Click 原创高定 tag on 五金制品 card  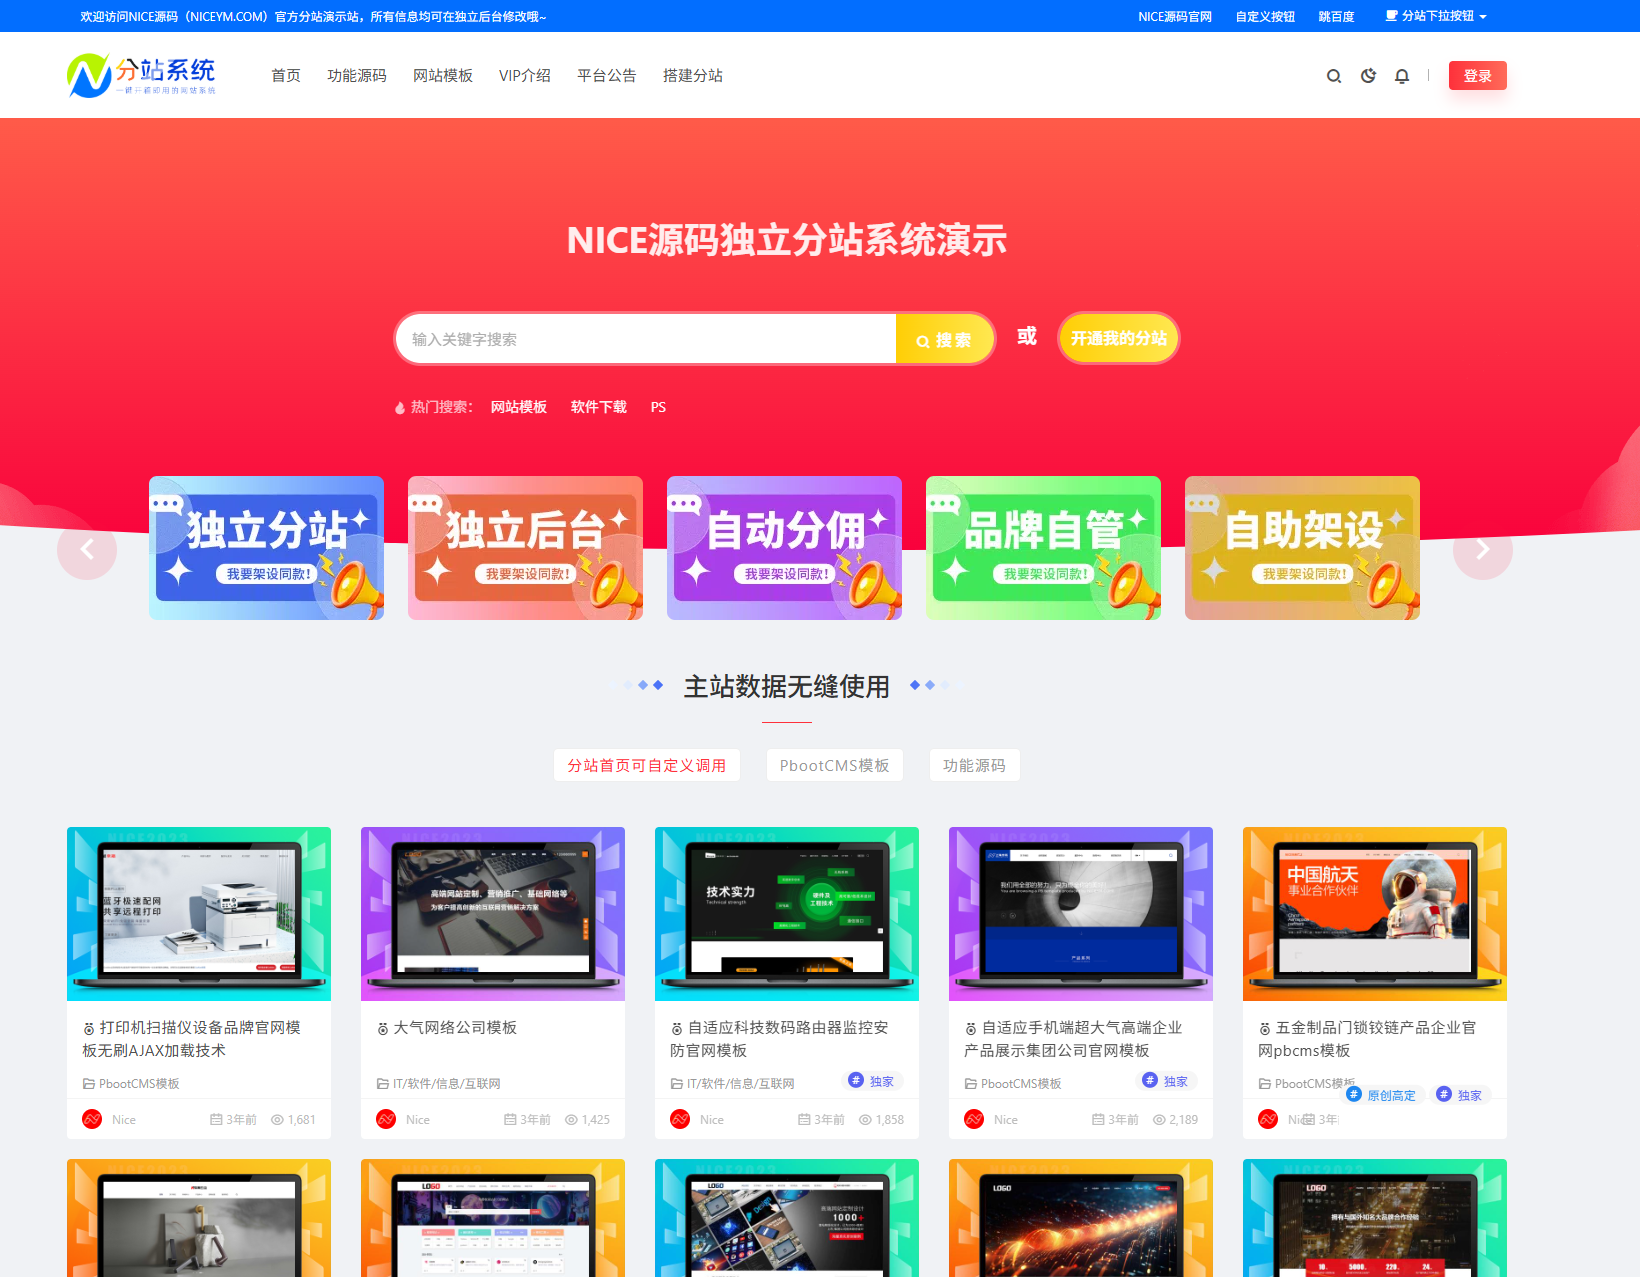tap(1382, 1095)
